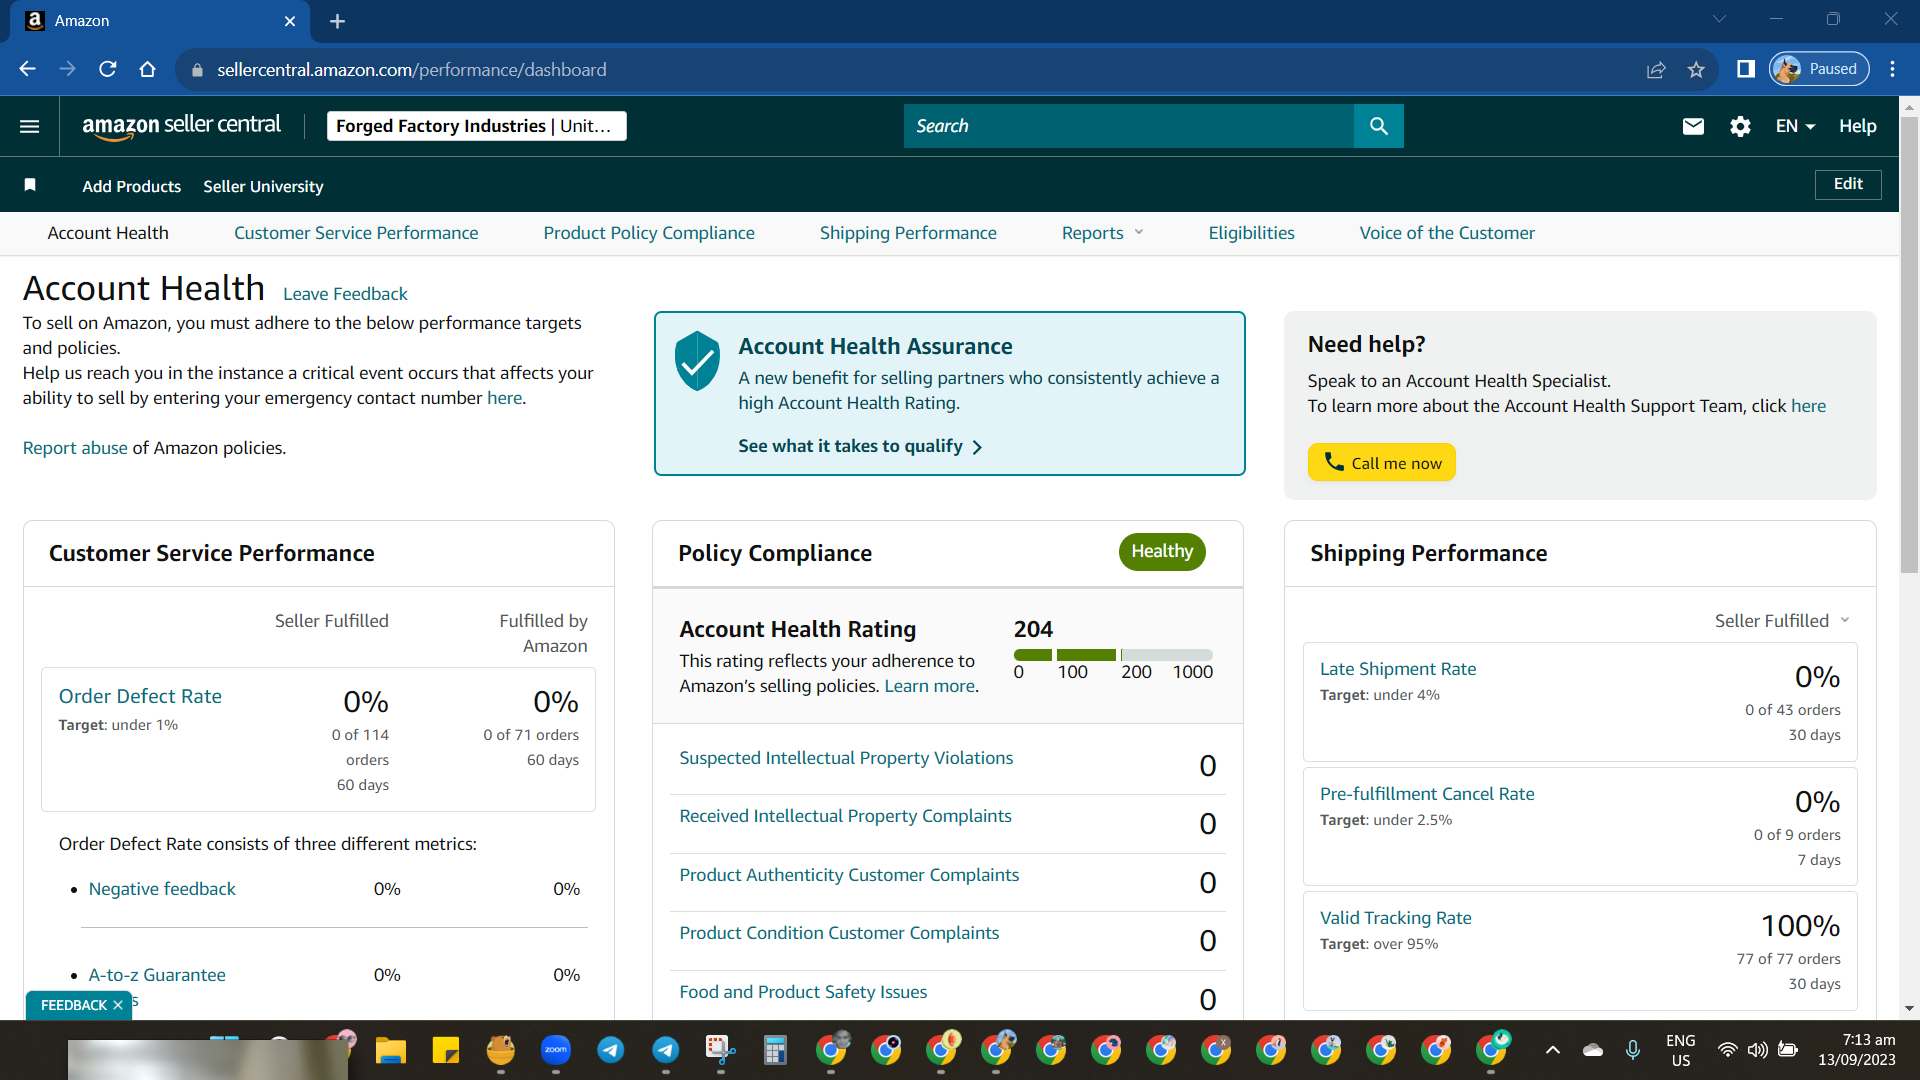Click the Account Health Rating progress bar
Screen dimensions: 1920x1080
point(1113,655)
